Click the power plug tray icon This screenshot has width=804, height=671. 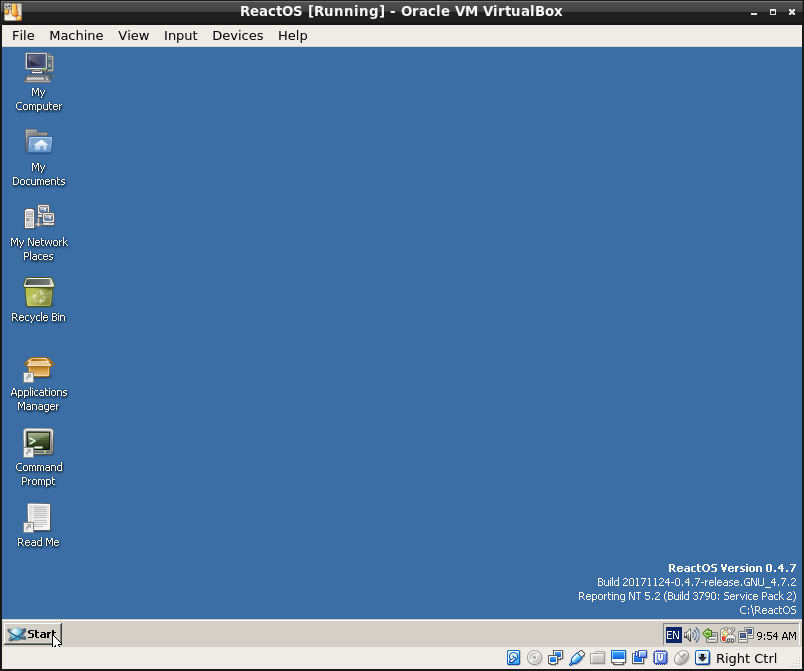pos(728,636)
